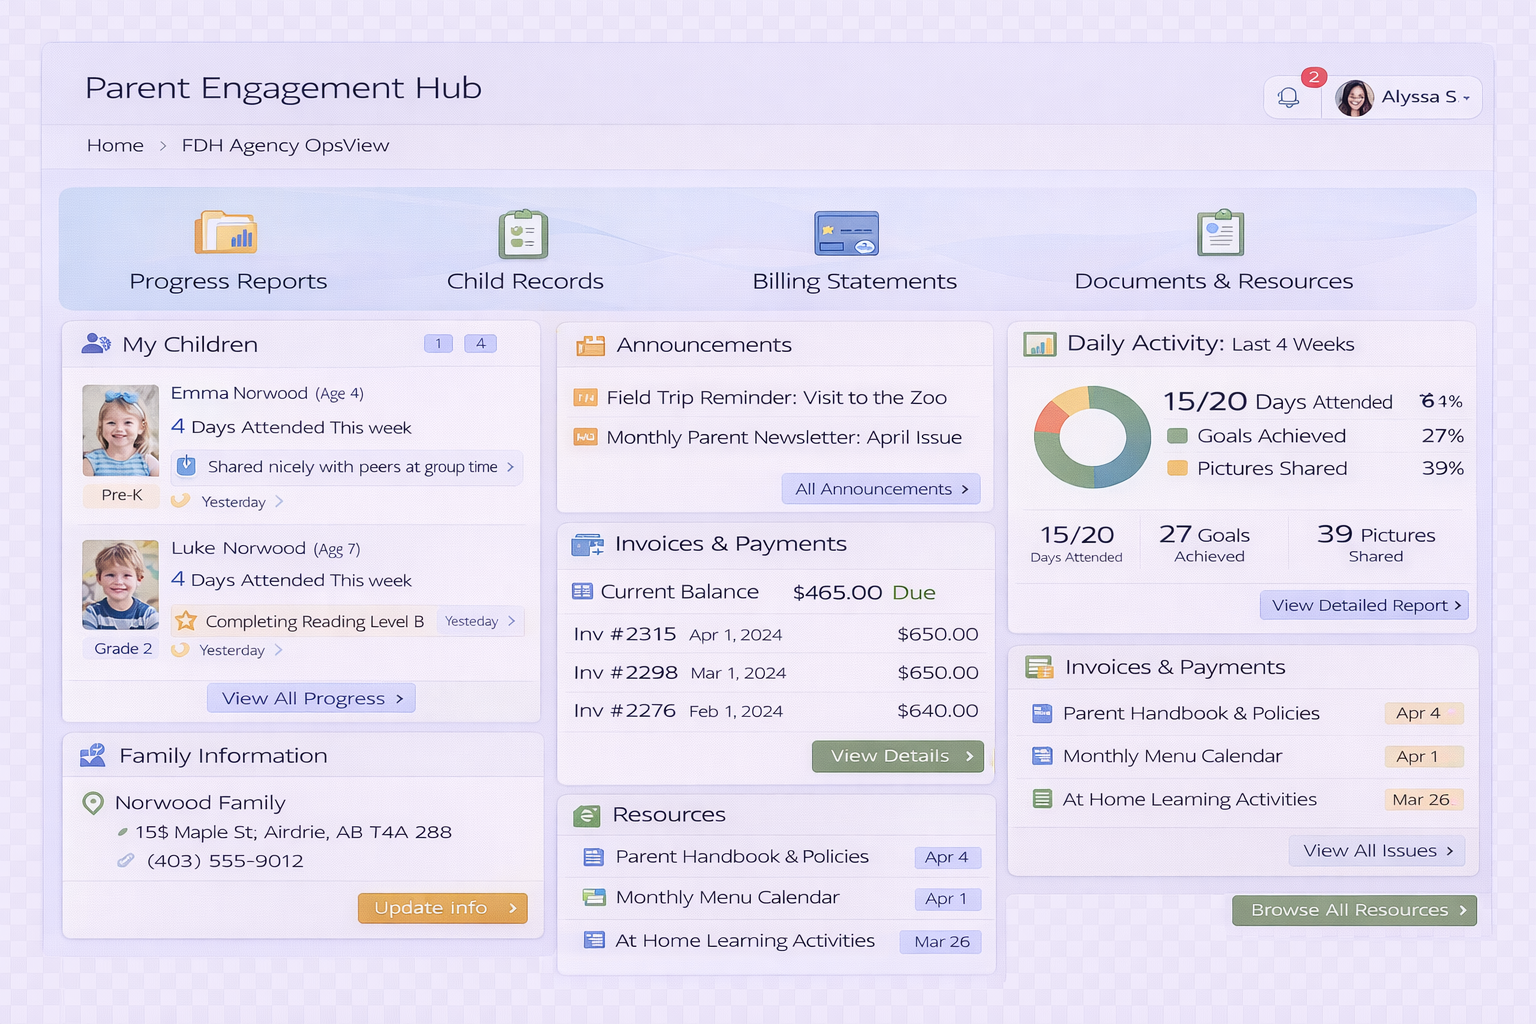This screenshot has width=1536, height=1024.
Task: Go to Home in the breadcrumb
Action: [x=115, y=146]
